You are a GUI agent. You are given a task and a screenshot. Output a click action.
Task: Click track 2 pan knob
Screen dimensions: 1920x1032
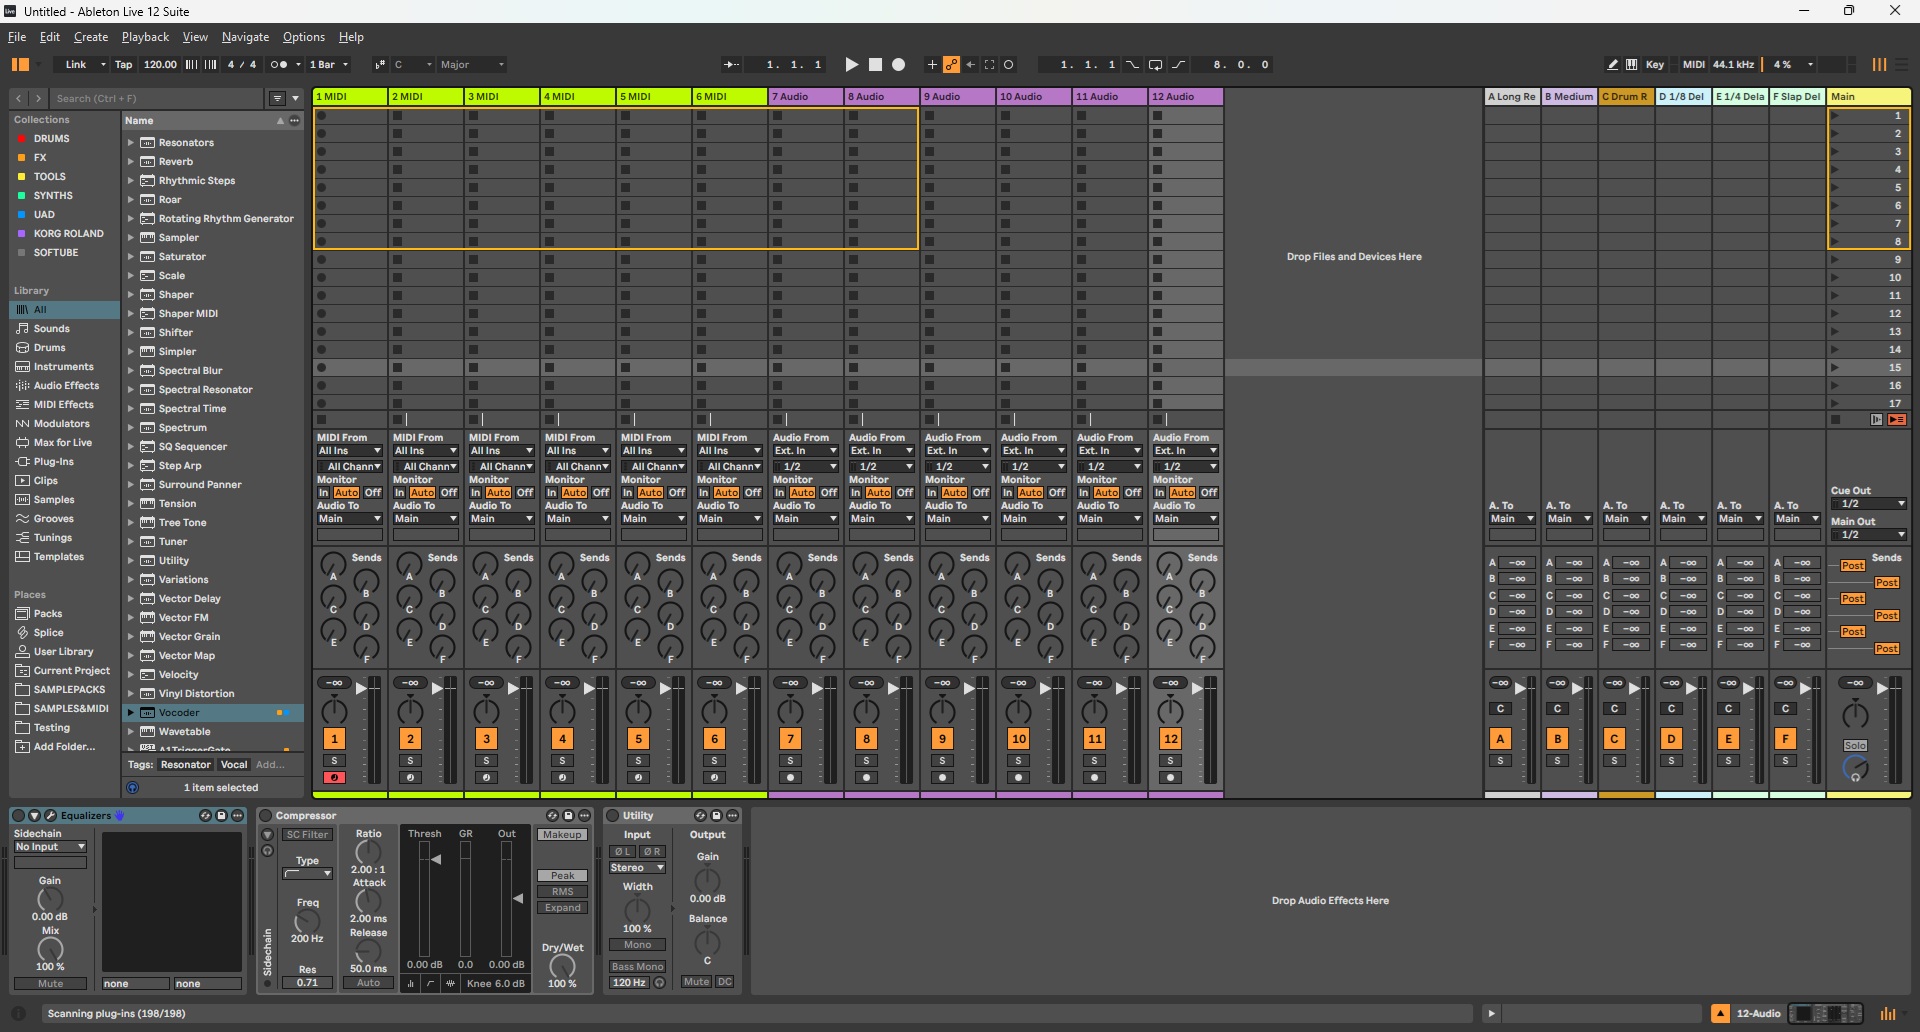(410, 711)
